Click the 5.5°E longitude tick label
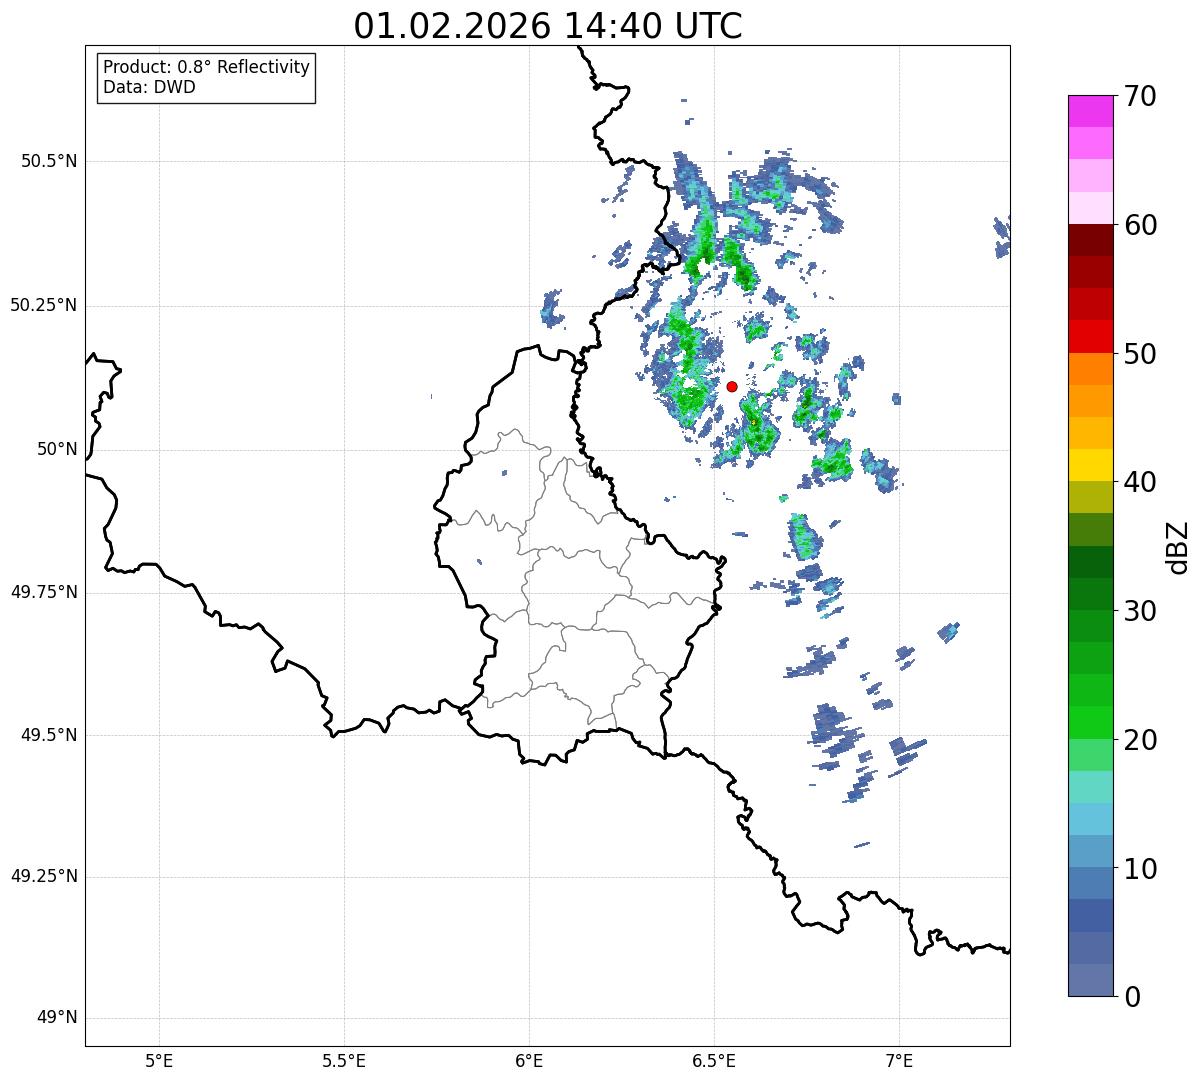The image size is (1202, 1081). click(344, 1061)
